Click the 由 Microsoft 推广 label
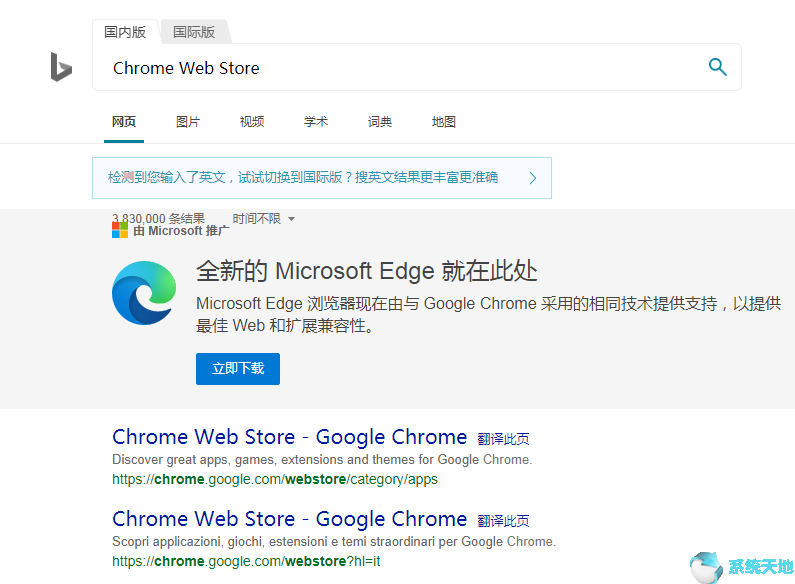The height and width of the screenshot is (584, 795). click(181, 231)
